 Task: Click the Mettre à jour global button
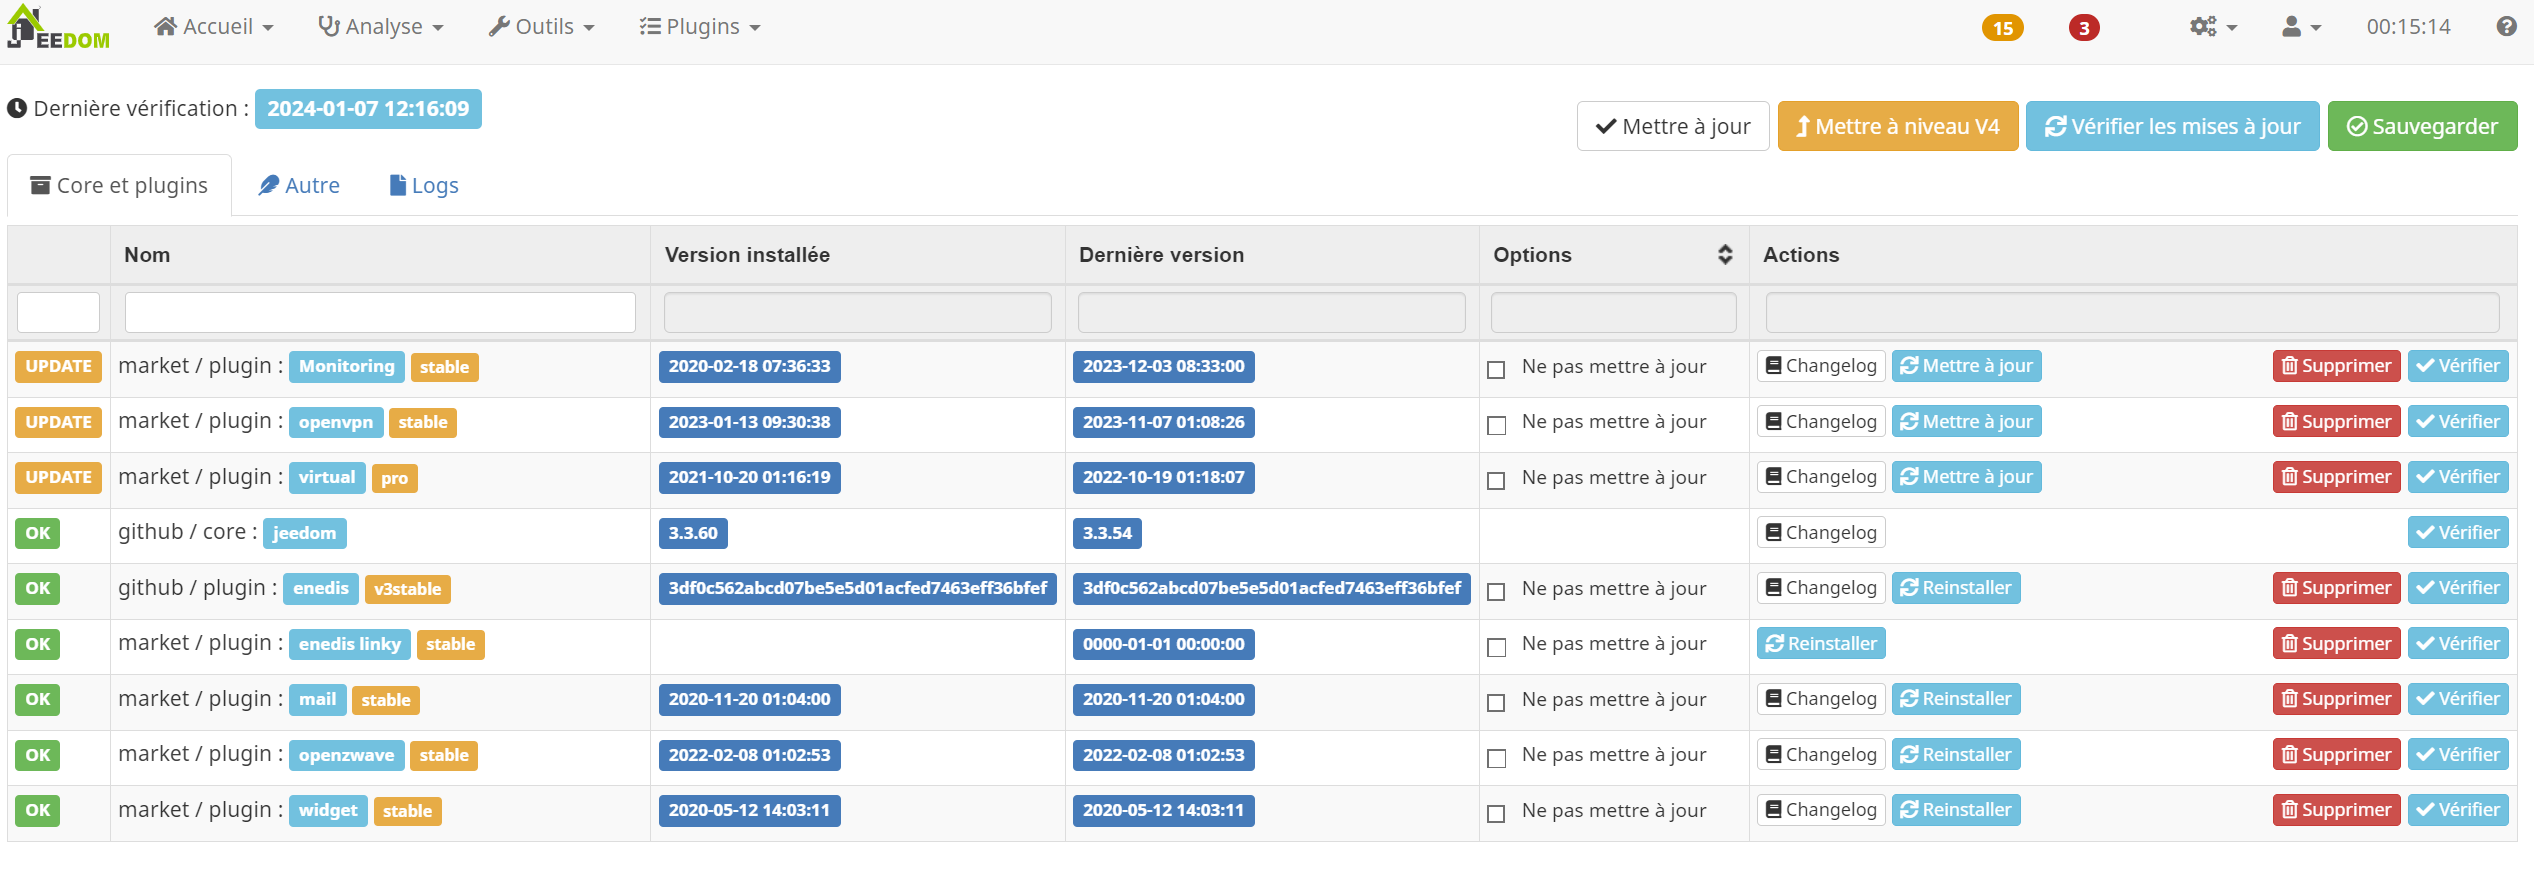pyautogui.click(x=1673, y=126)
